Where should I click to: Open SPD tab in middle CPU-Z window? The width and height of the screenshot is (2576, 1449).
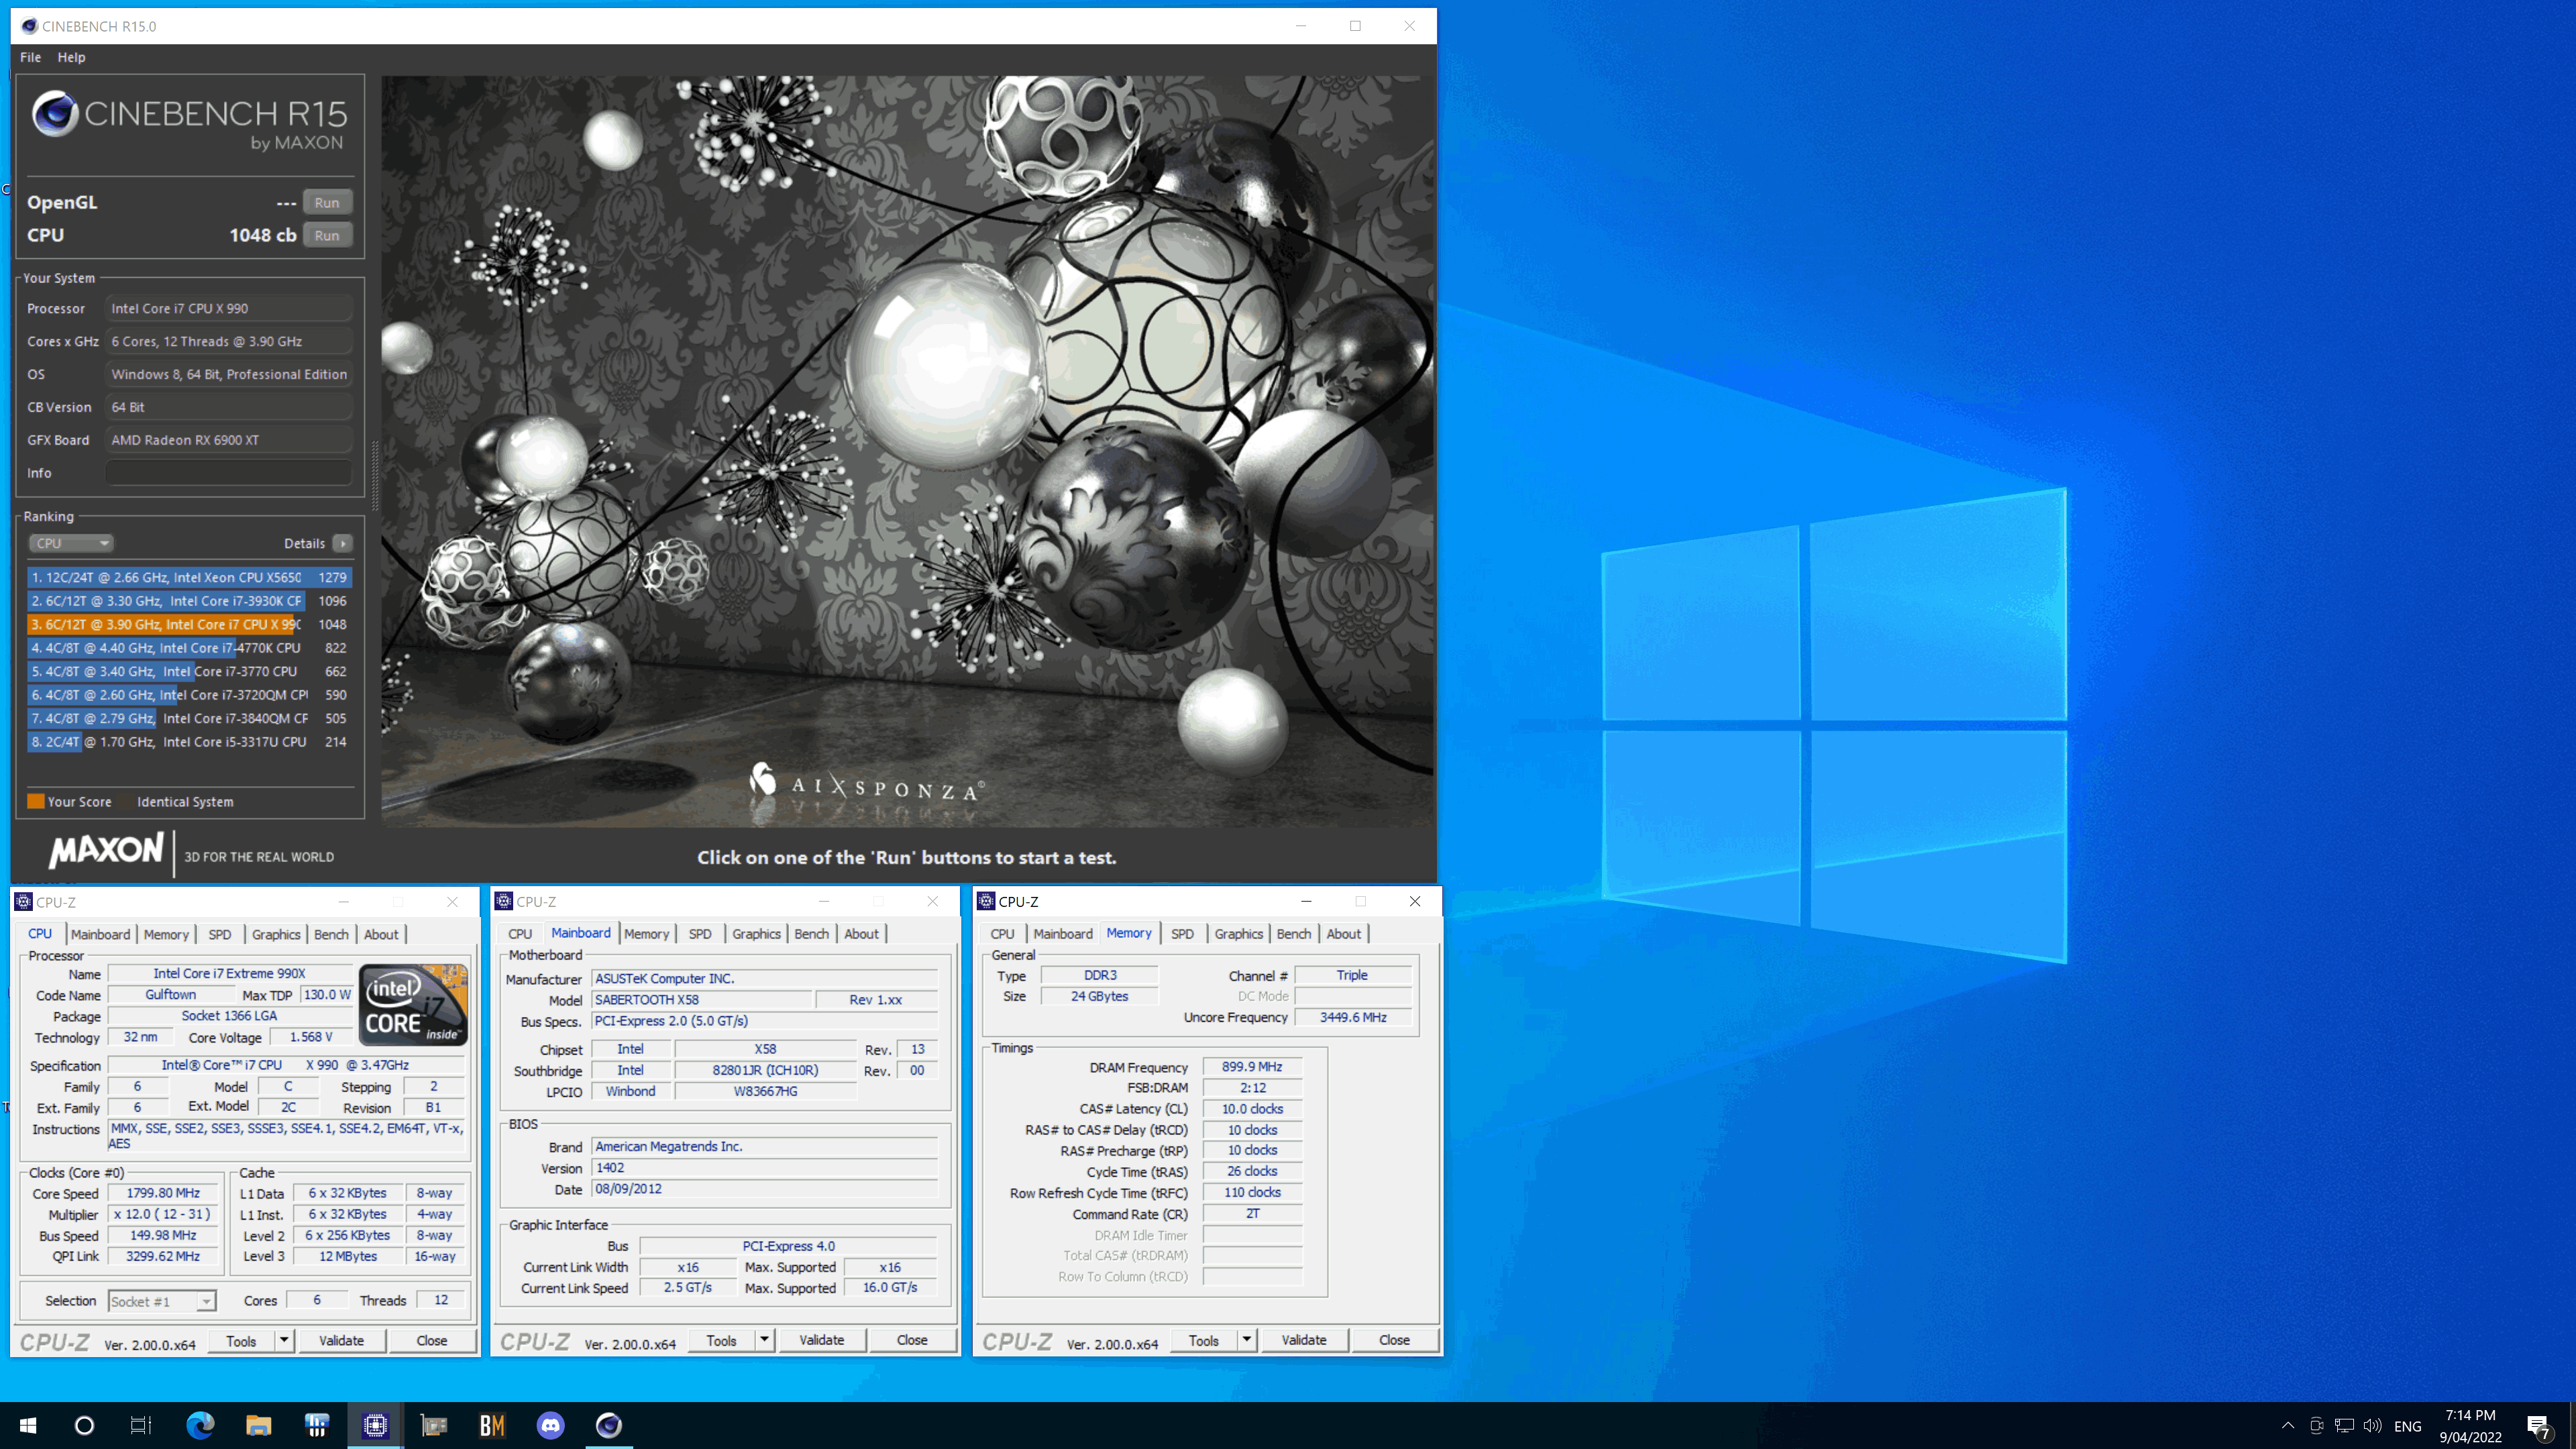click(700, 934)
